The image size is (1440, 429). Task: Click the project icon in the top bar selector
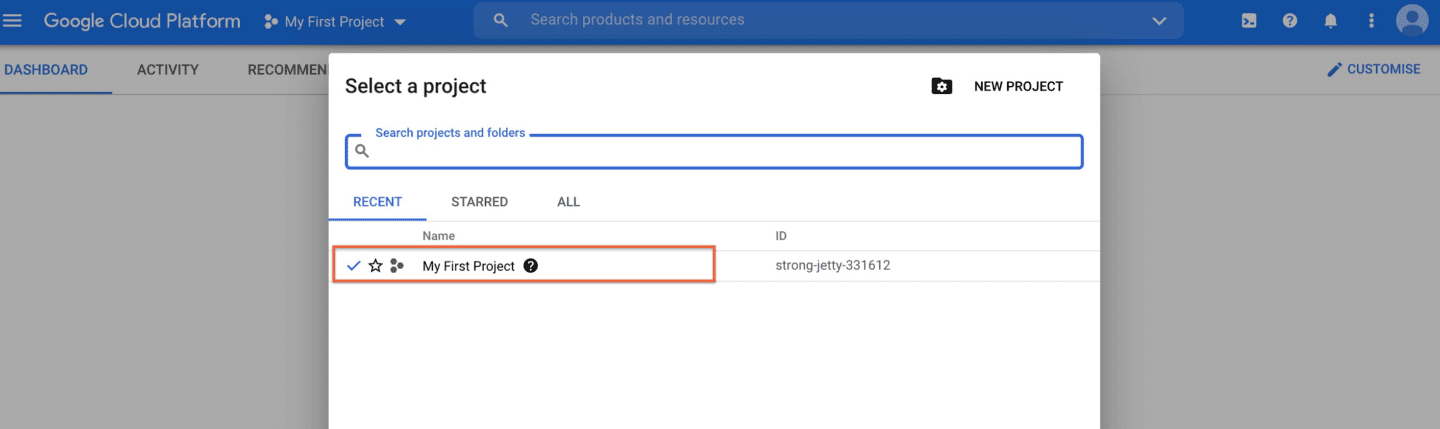270,21
